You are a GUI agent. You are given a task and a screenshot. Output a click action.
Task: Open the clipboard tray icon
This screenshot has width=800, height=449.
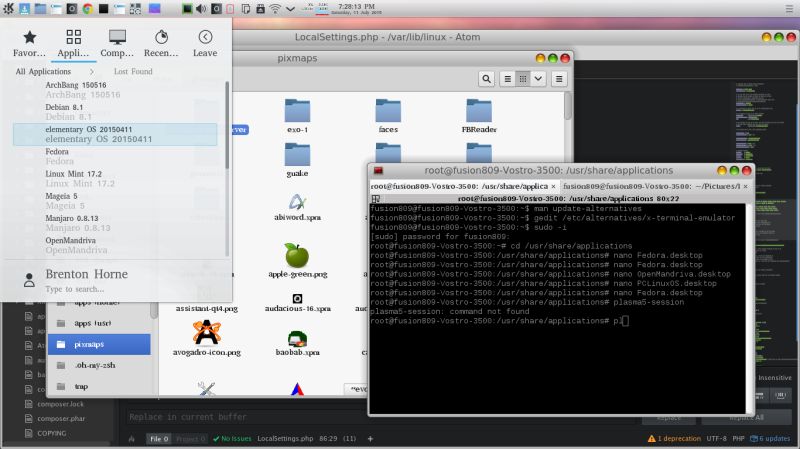[x=245, y=9]
